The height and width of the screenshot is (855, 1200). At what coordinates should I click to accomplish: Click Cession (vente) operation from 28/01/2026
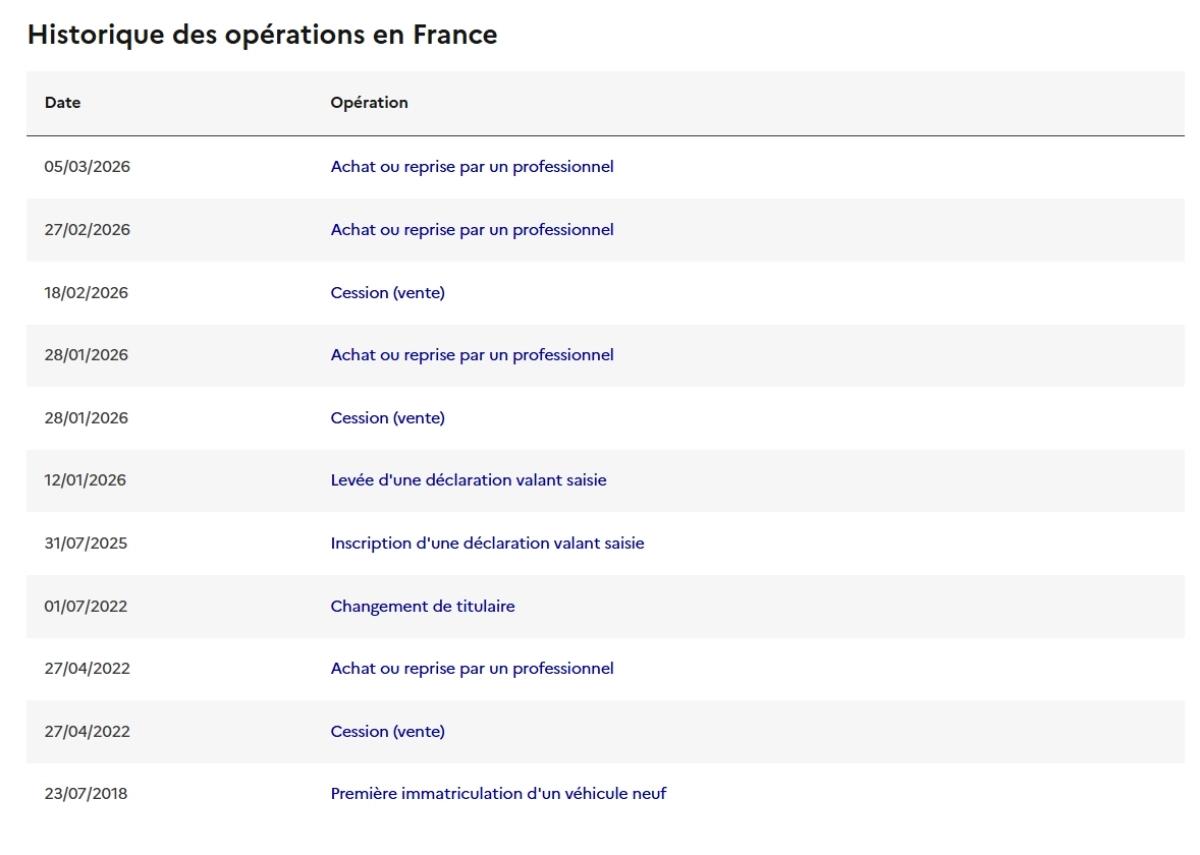point(387,418)
